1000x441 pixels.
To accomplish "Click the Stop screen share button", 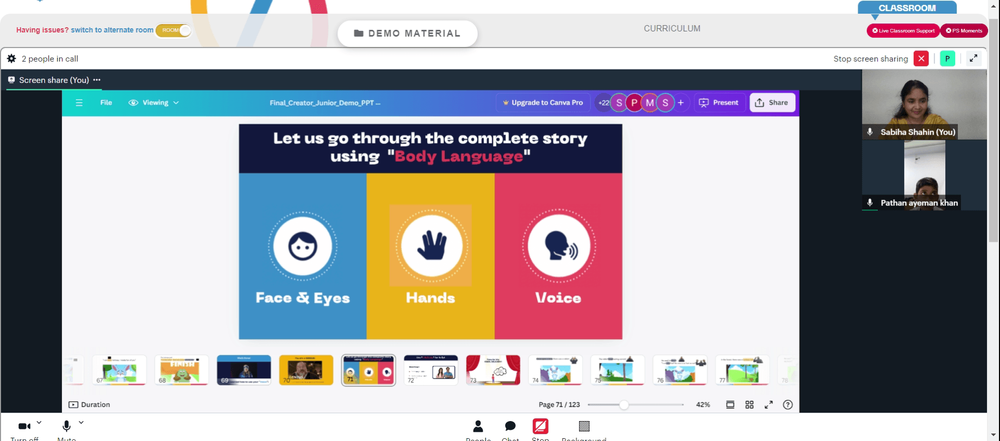I will [x=540, y=426].
